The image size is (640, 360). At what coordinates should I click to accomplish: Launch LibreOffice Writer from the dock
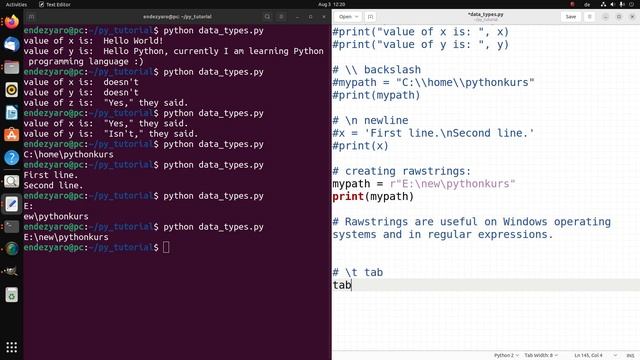[x=11, y=112]
